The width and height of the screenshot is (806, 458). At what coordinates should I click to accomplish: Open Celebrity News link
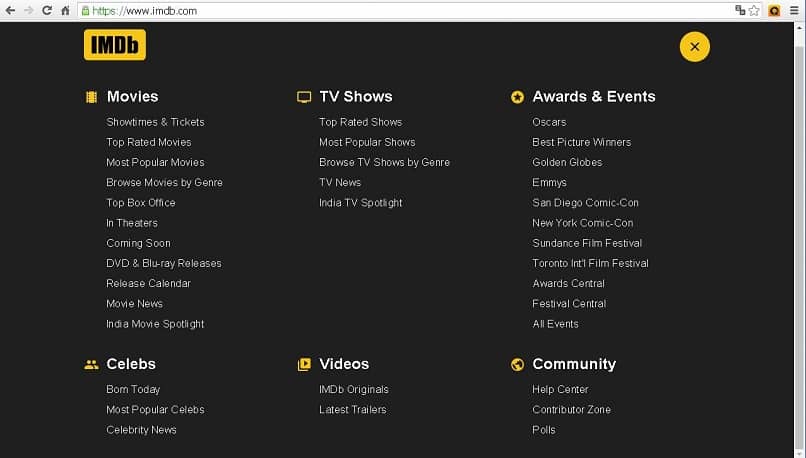(x=141, y=430)
